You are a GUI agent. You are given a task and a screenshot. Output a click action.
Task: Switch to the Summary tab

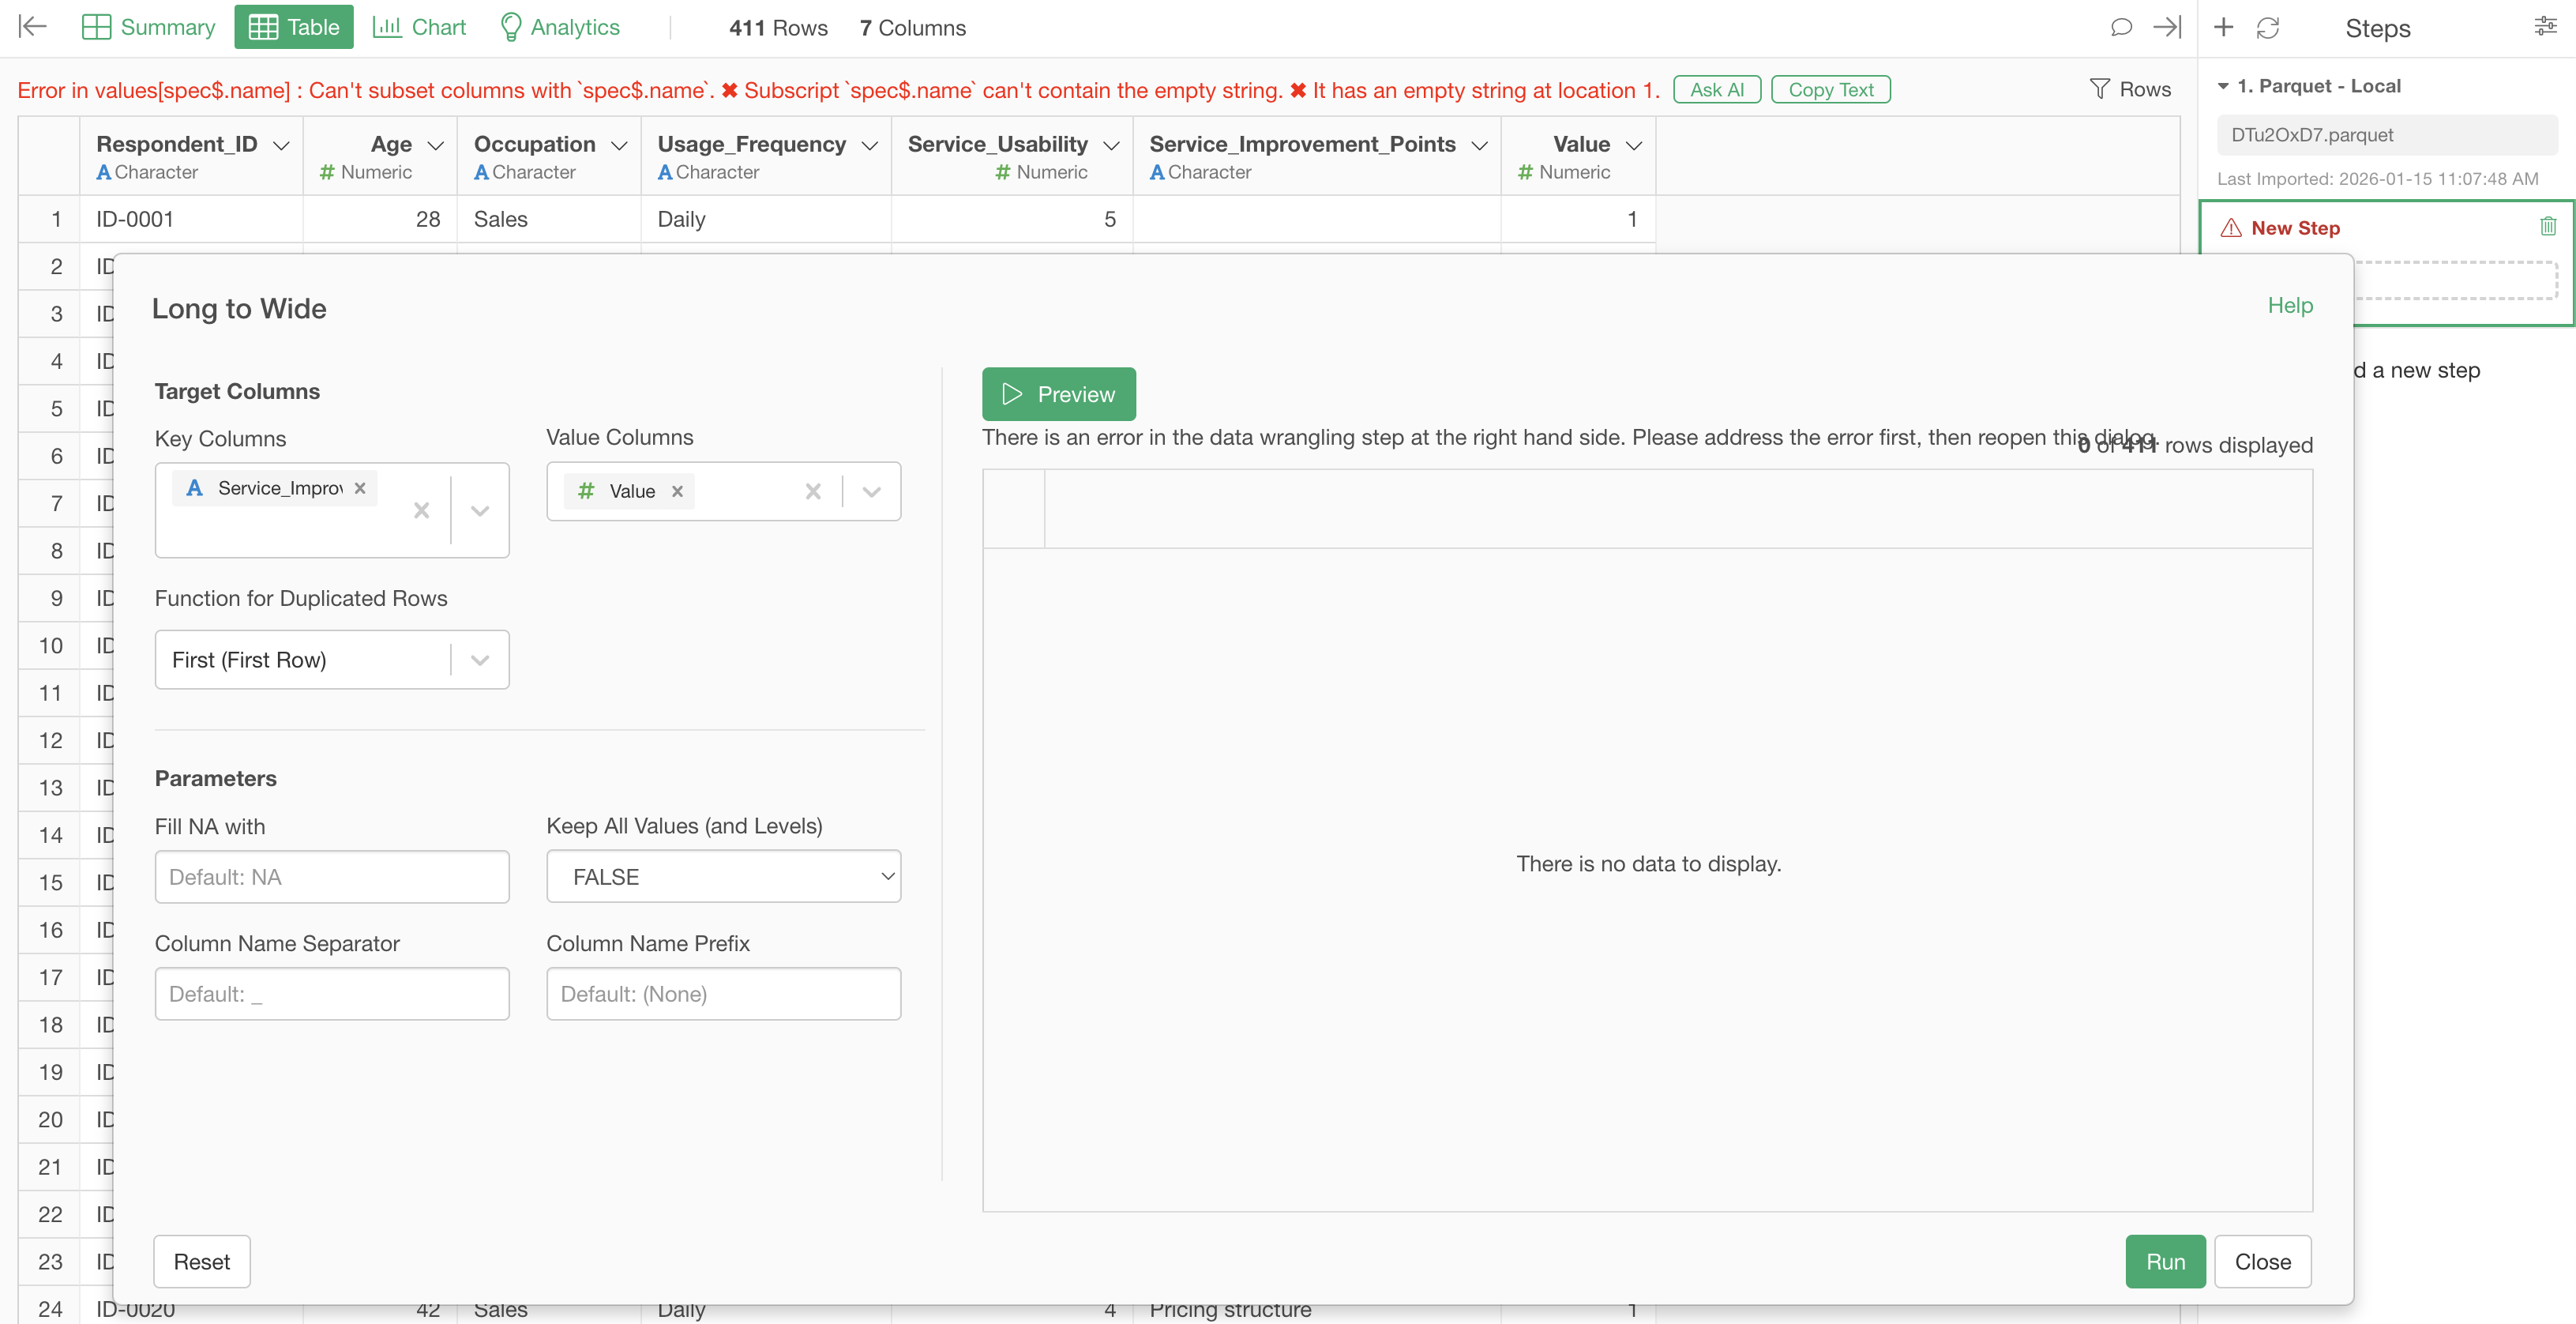(x=148, y=27)
